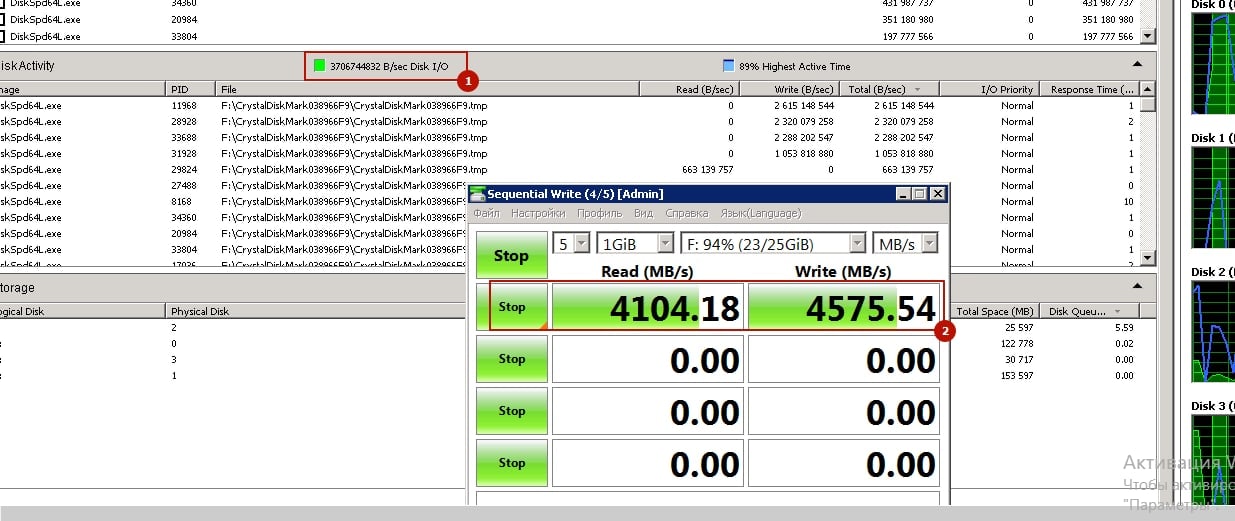Screen dimensions: 1235x521
Task: Open the Справка menu
Action: (x=686, y=213)
